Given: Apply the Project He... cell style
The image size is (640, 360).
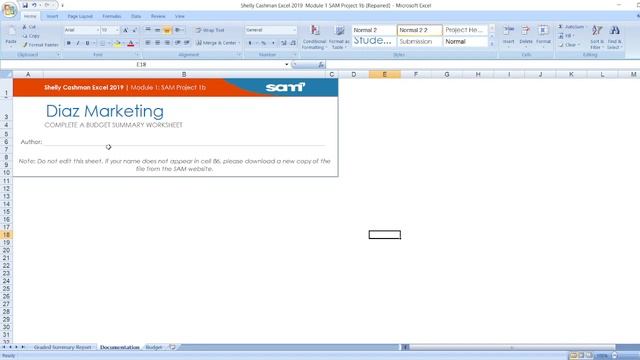Looking at the screenshot, I should 465,30.
